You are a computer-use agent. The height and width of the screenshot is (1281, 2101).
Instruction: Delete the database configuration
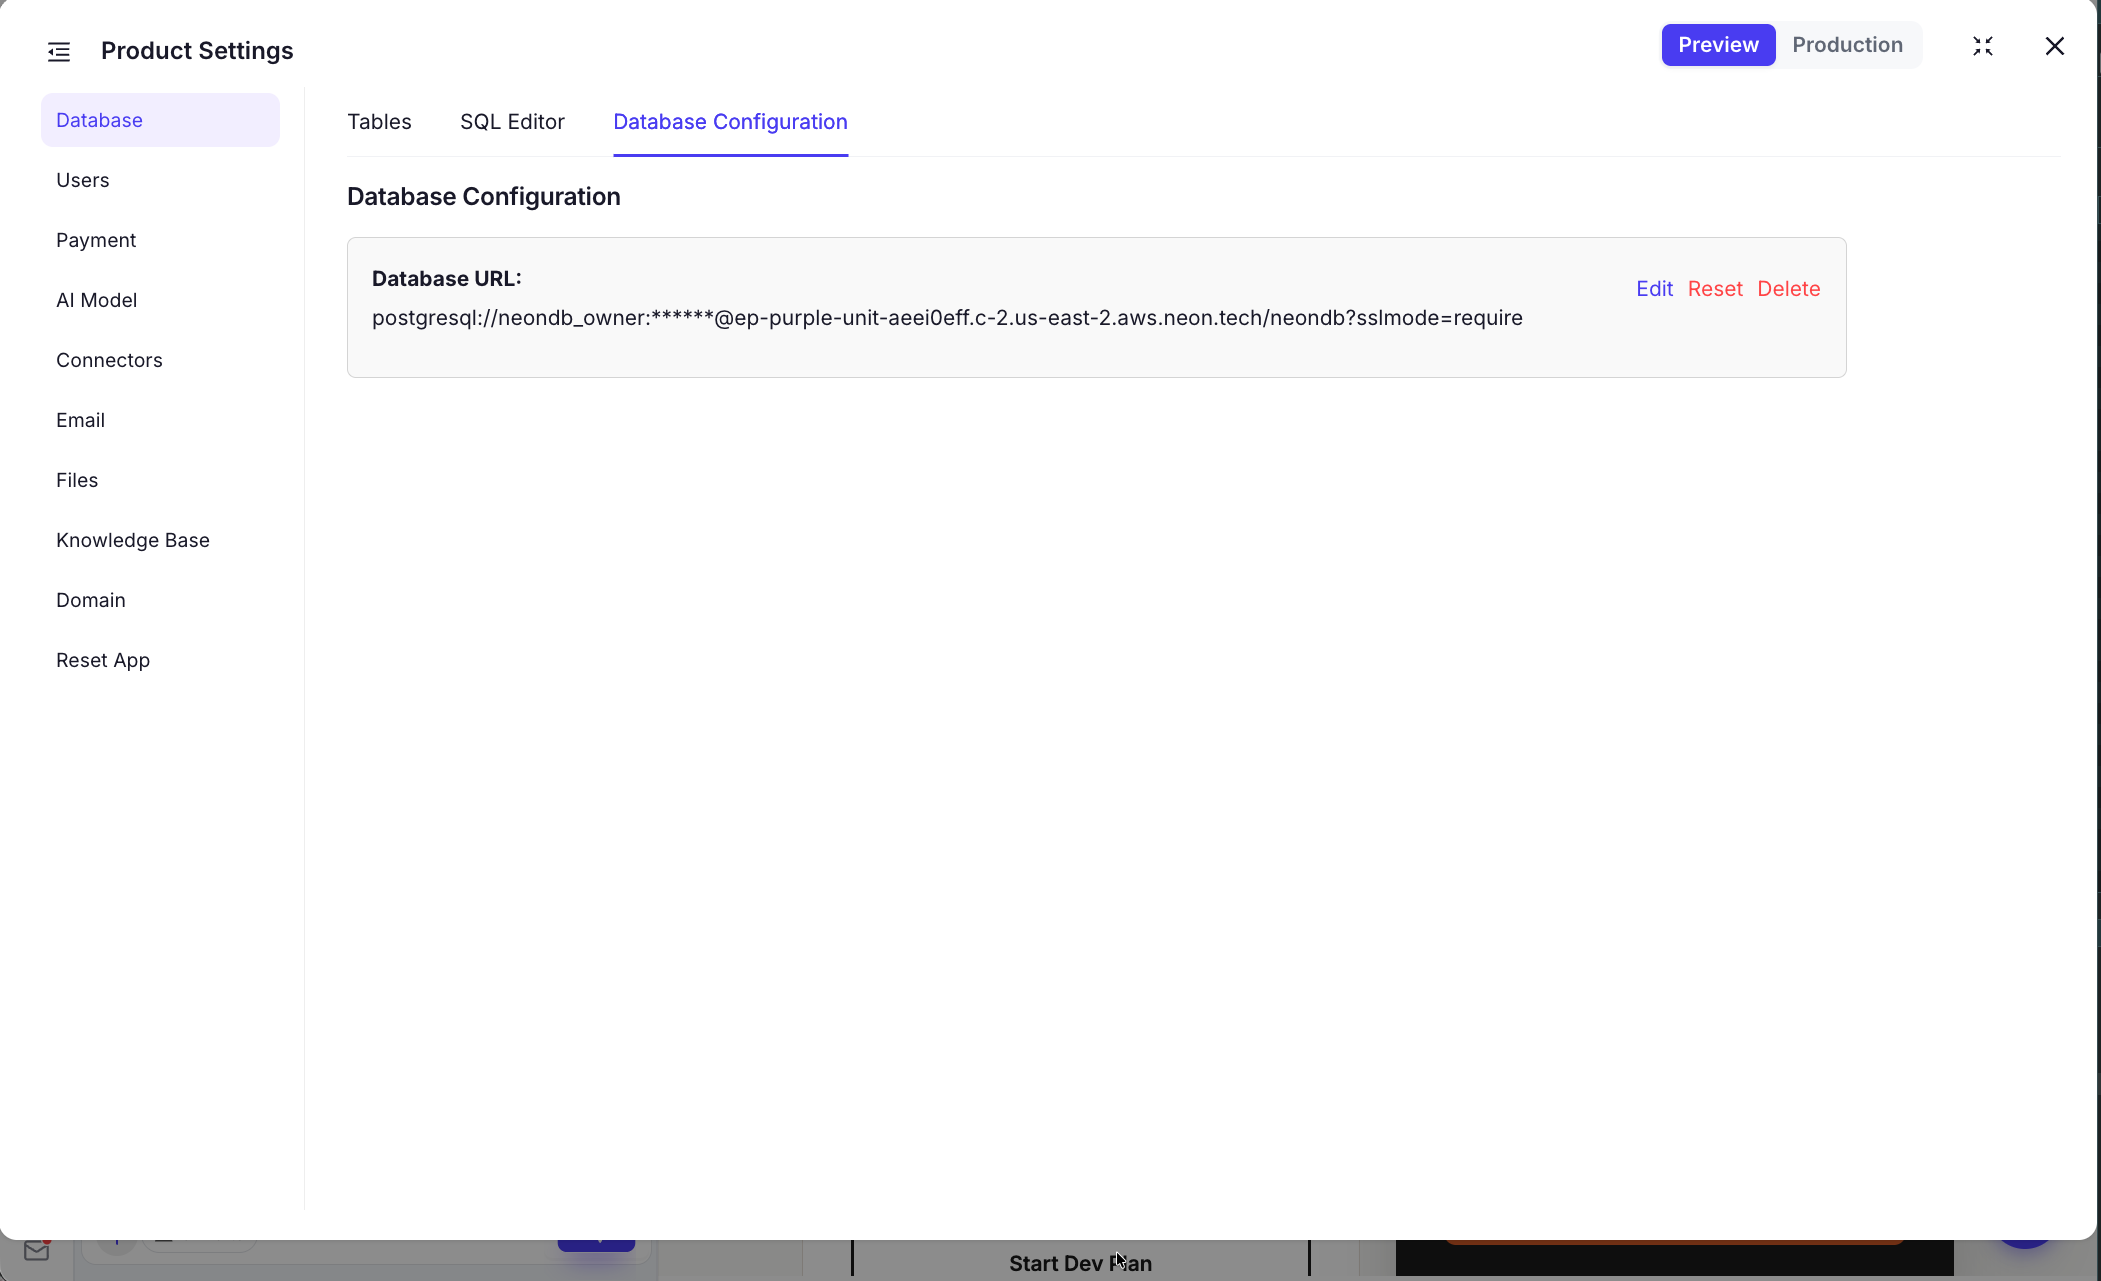pos(1788,289)
